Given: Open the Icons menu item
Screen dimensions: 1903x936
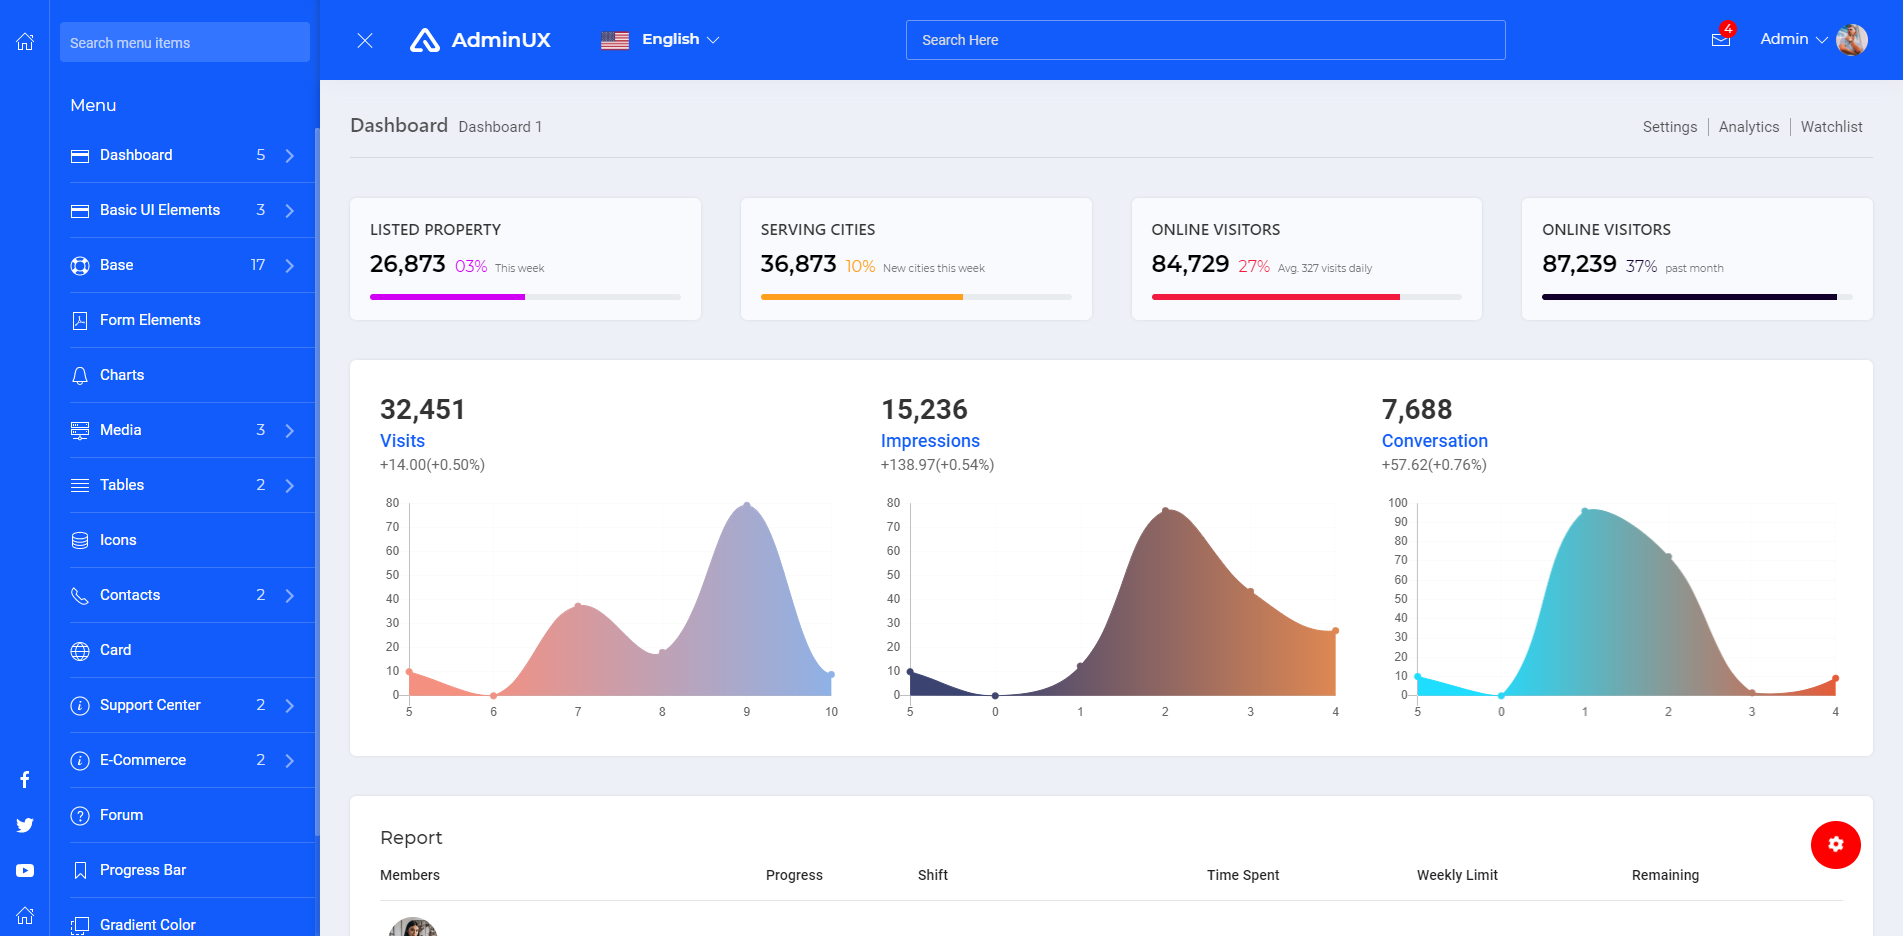Looking at the screenshot, I should pos(191,540).
